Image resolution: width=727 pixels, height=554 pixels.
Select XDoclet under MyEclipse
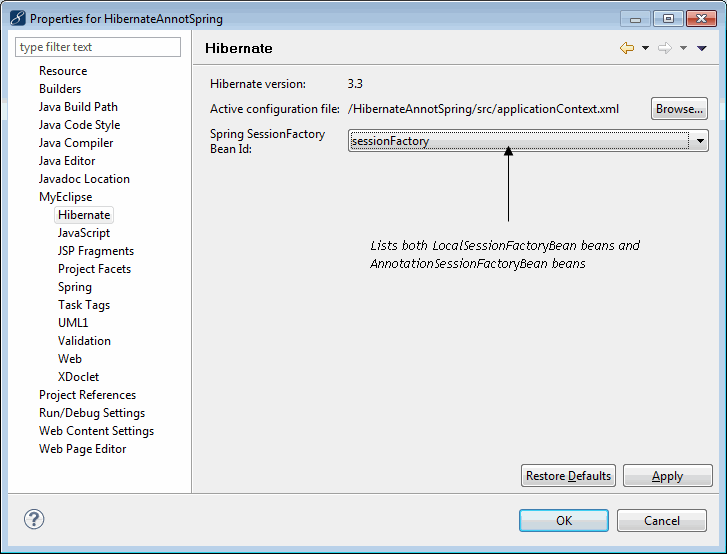coord(78,377)
